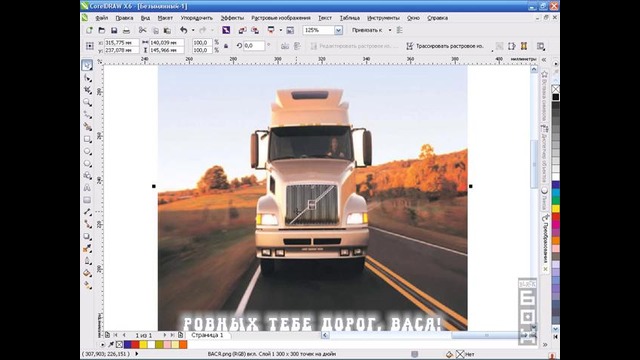Click the object origin grid icon
Viewport: 640px width, 360px height.
(90, 46)
